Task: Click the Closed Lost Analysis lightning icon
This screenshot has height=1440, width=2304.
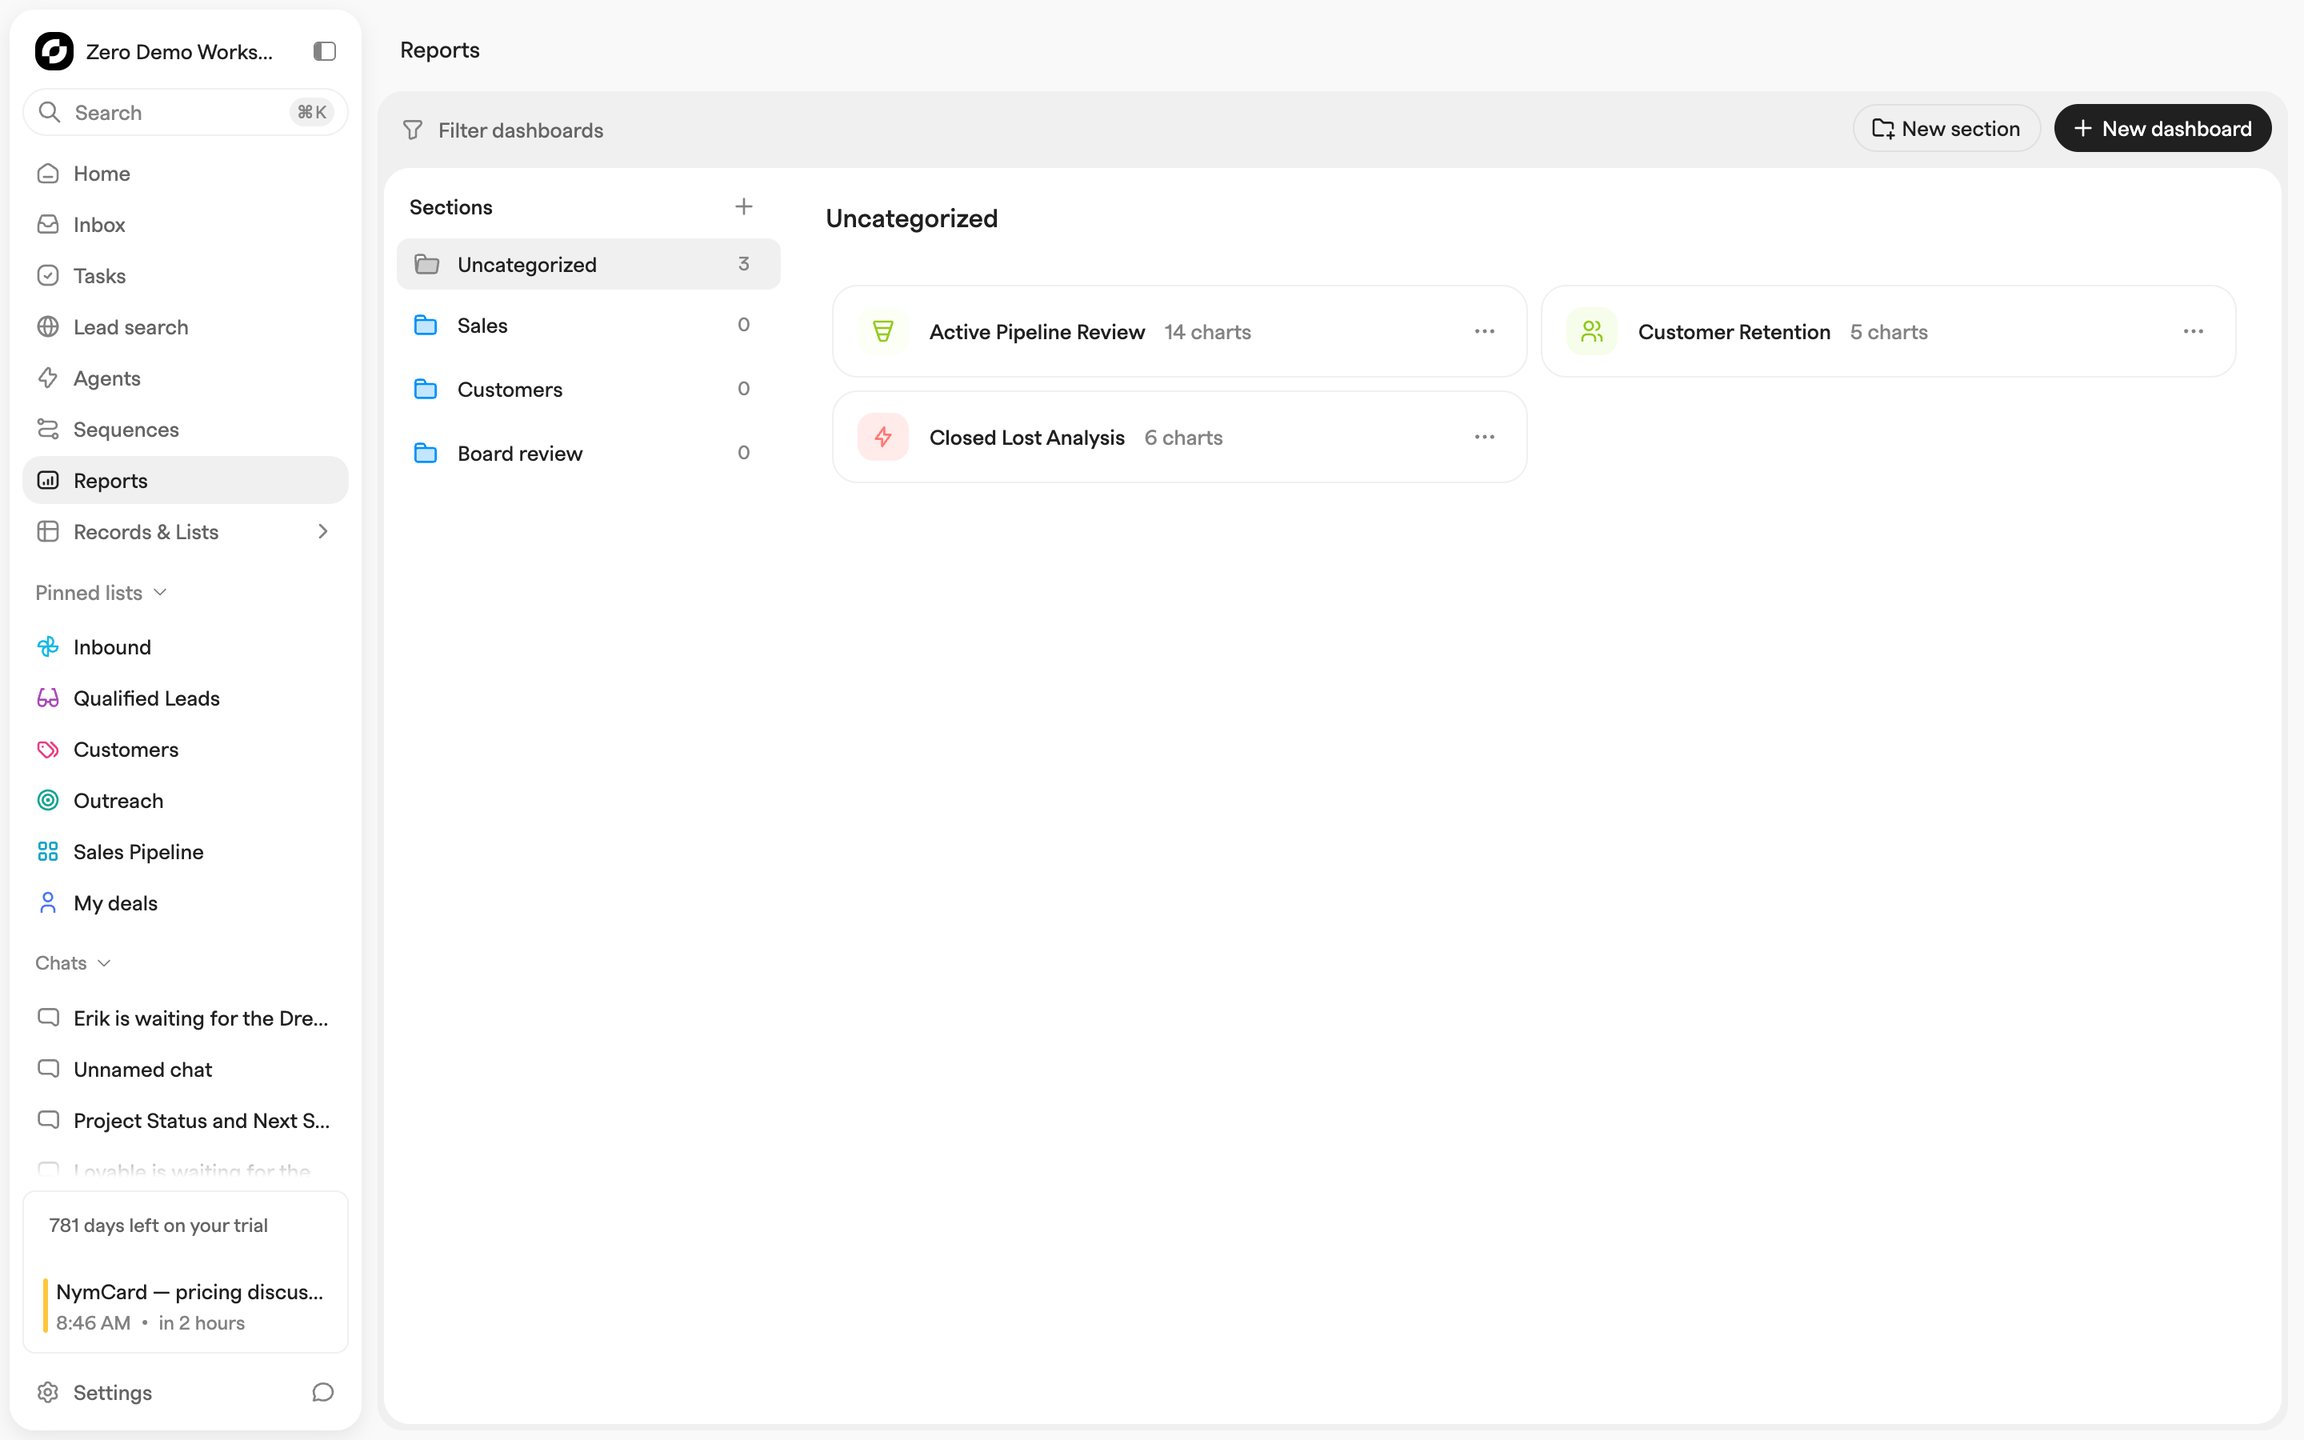Action: [x=883, y=437]
